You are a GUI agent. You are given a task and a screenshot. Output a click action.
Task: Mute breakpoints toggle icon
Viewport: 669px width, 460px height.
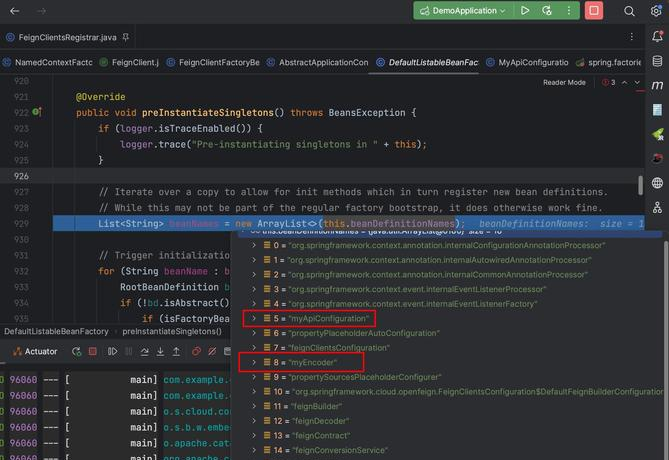[212, 352]
